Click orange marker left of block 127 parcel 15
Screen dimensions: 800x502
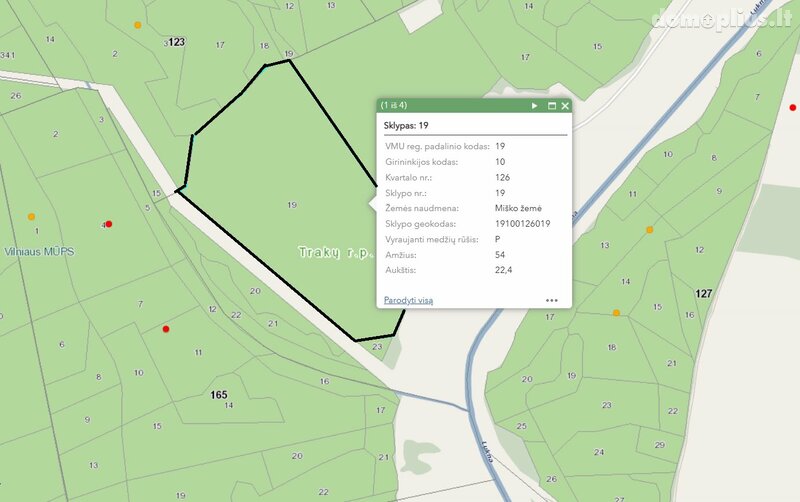click(616, 313)
